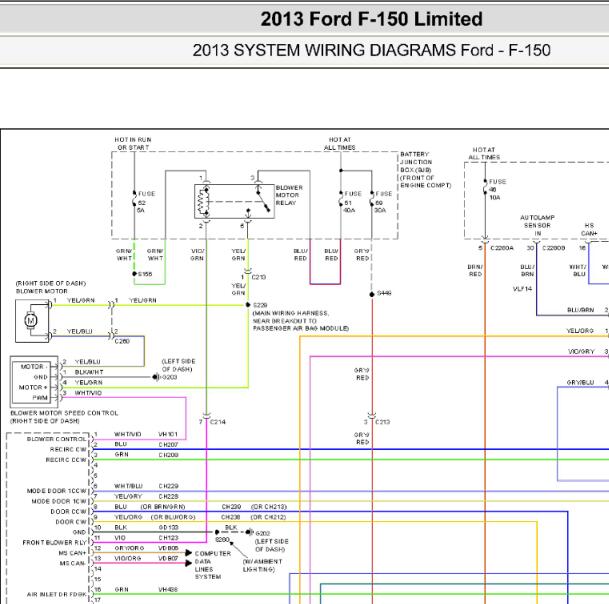Screen dimensions: 609x604
Task: Click the "PWM" pin label
Action: click(x=40, y=397)
